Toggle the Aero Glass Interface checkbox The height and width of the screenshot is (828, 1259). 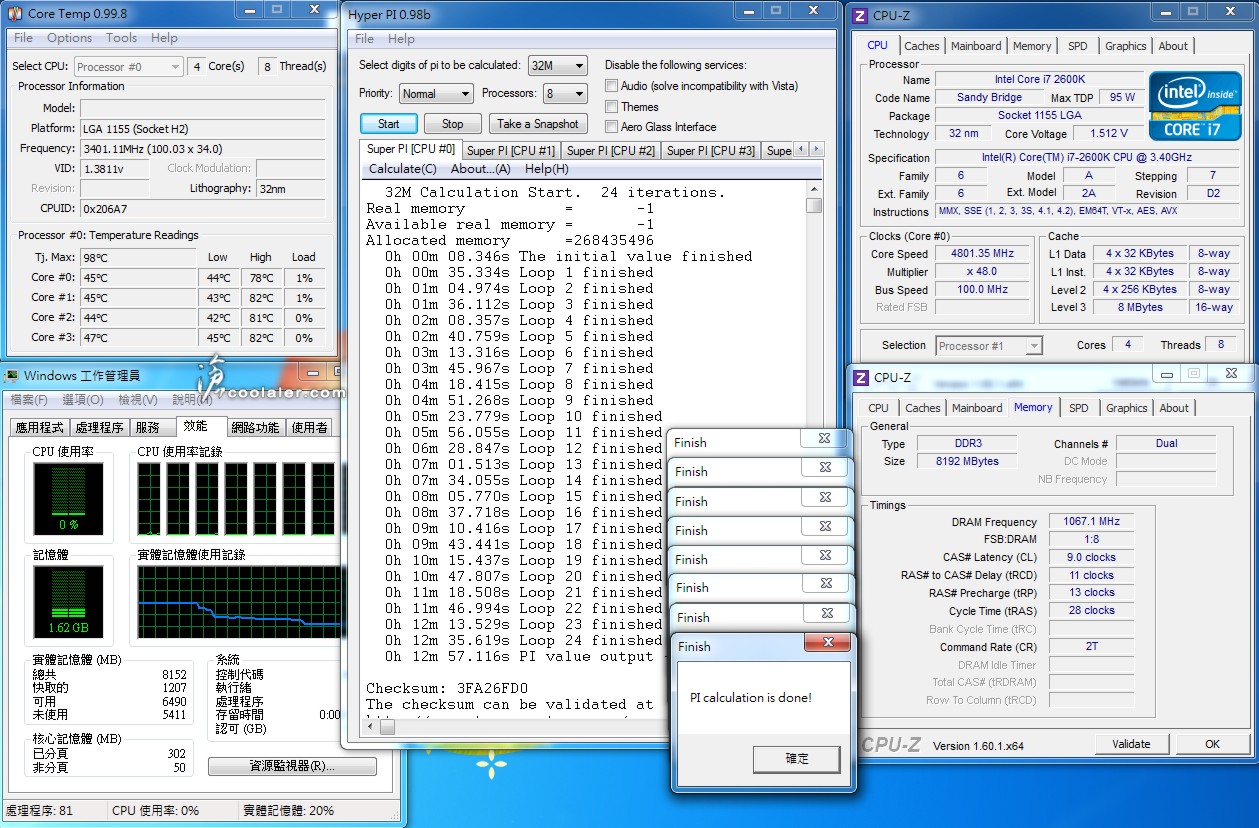coord(611,127)
